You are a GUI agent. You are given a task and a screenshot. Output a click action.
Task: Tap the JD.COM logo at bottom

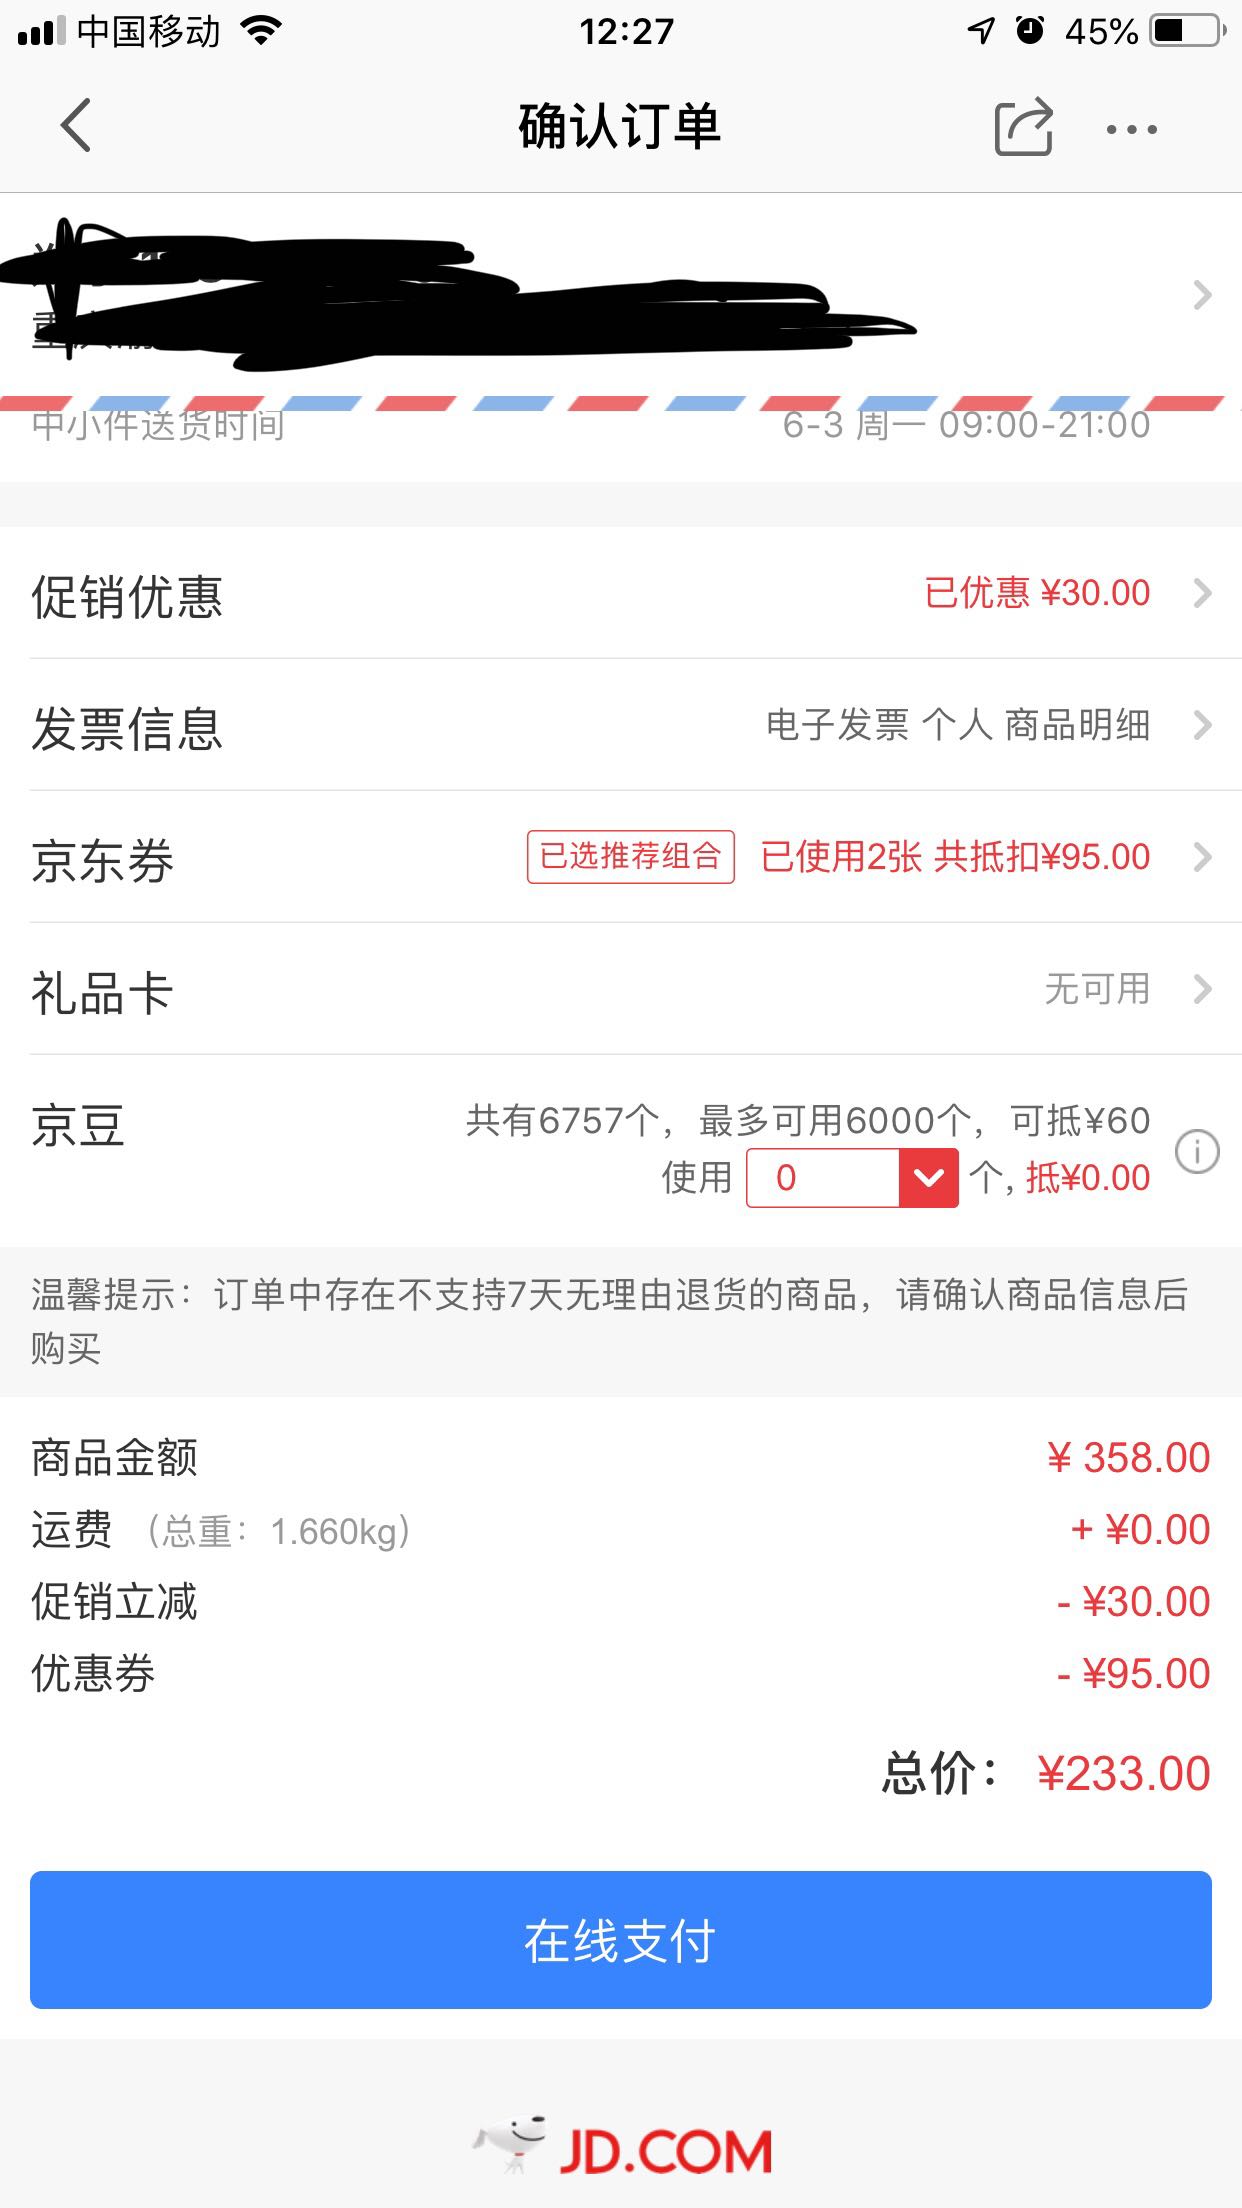click(x=622, y=2148)
